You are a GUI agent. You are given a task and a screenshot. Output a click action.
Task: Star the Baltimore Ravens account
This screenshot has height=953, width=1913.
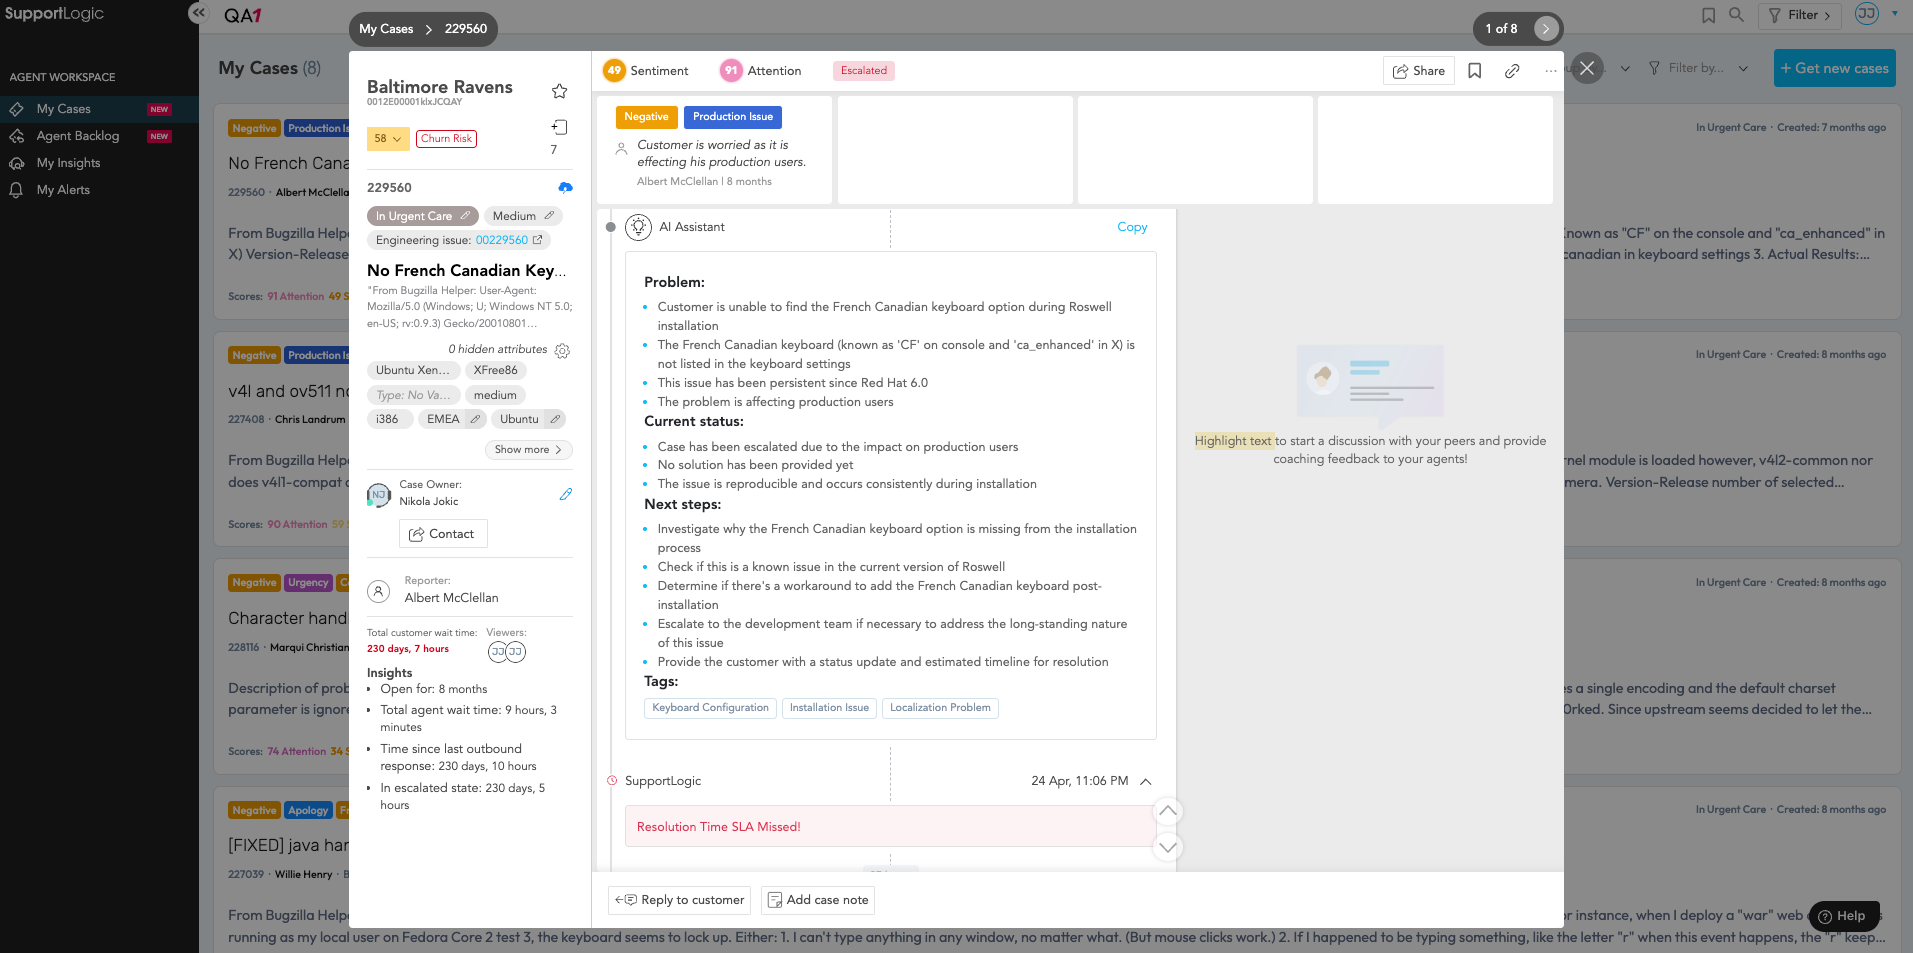point(559,91)
